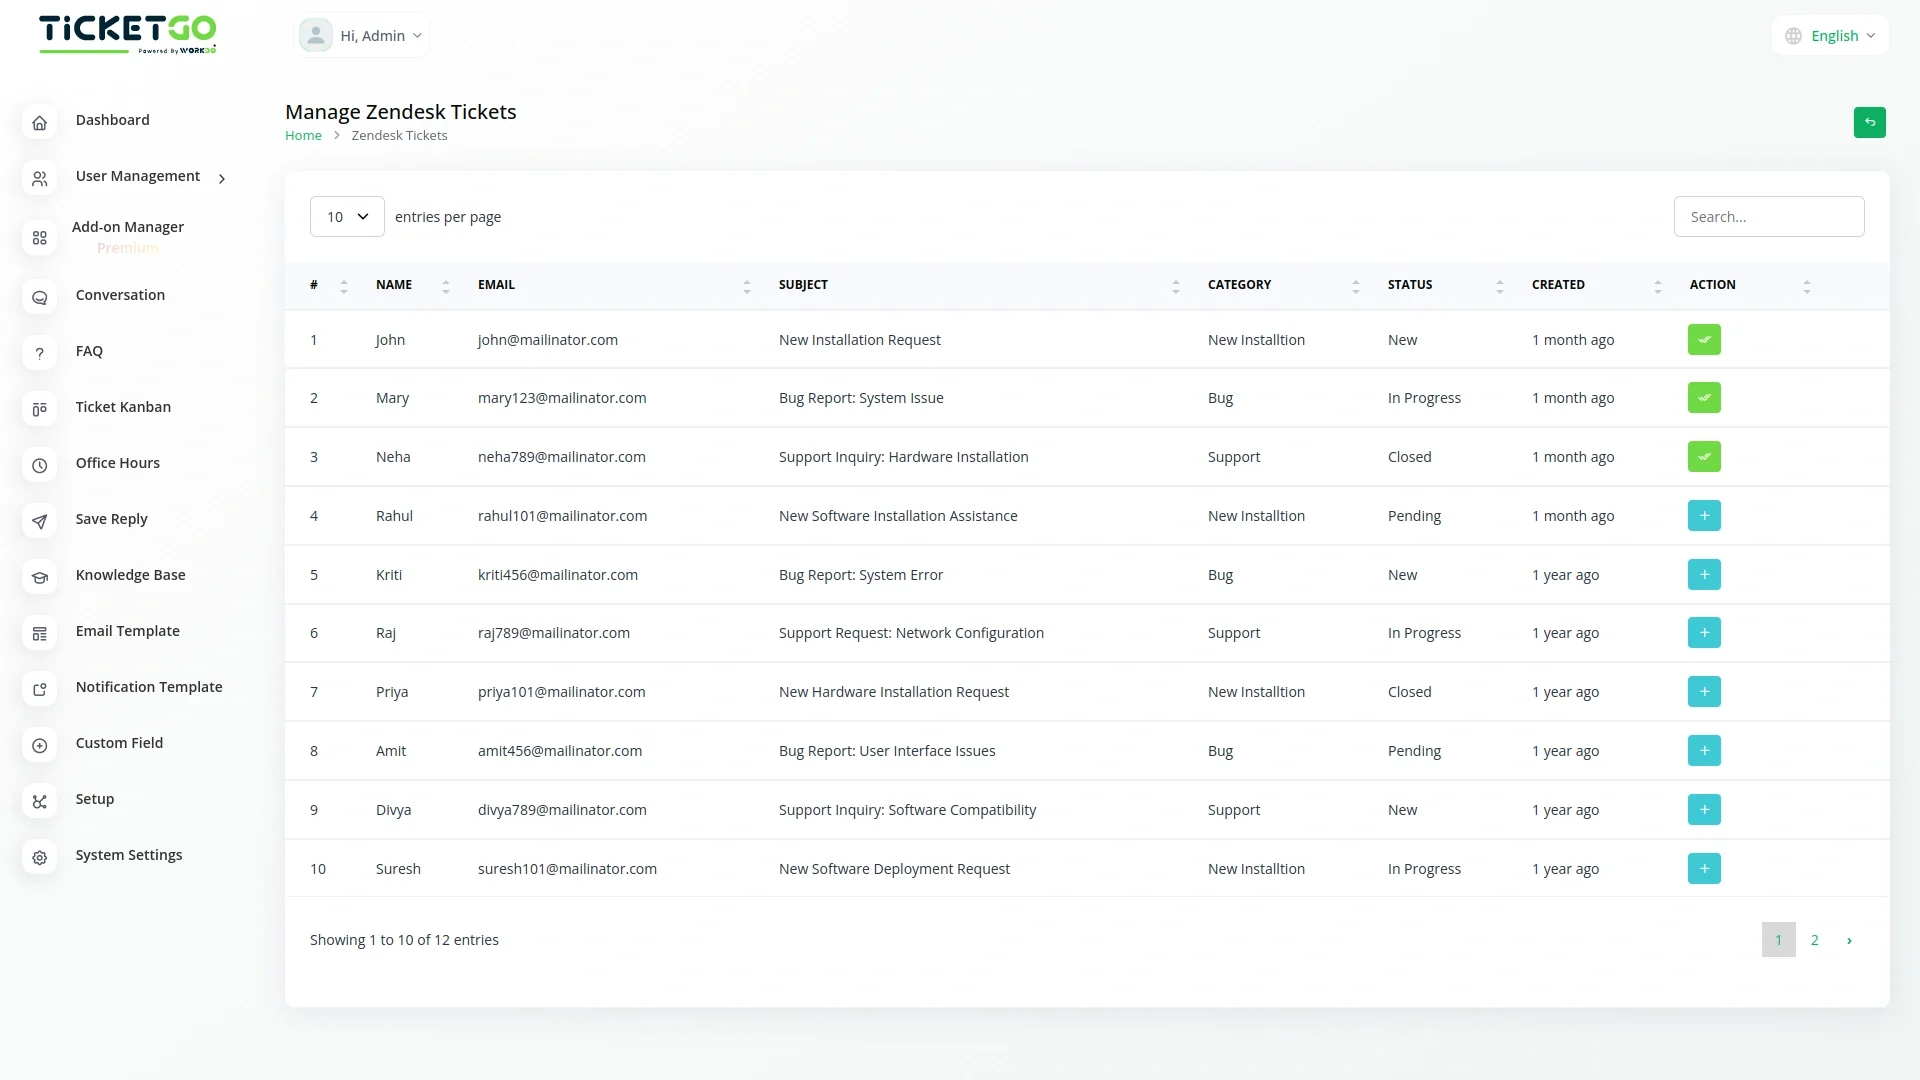Click the Save Reply paper plane icon
Viewport: 1920px width, 1080px height.
39,521
